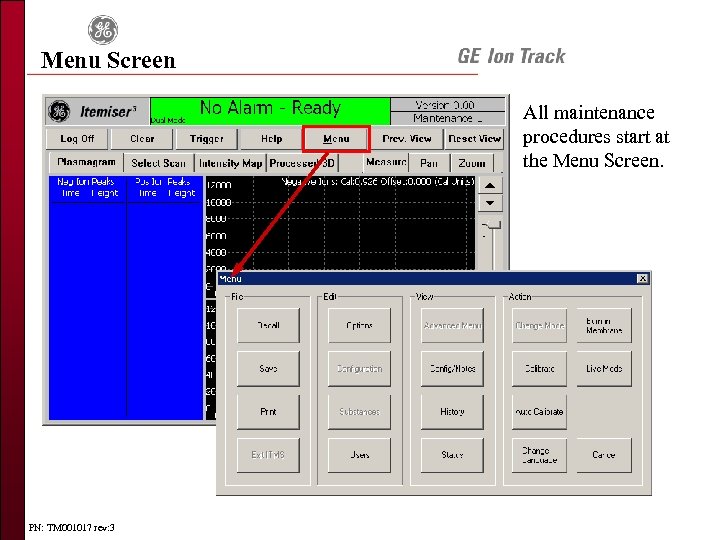Select the Zoom tool
Screen dimensions: 720x540
(x=472, y=163)
